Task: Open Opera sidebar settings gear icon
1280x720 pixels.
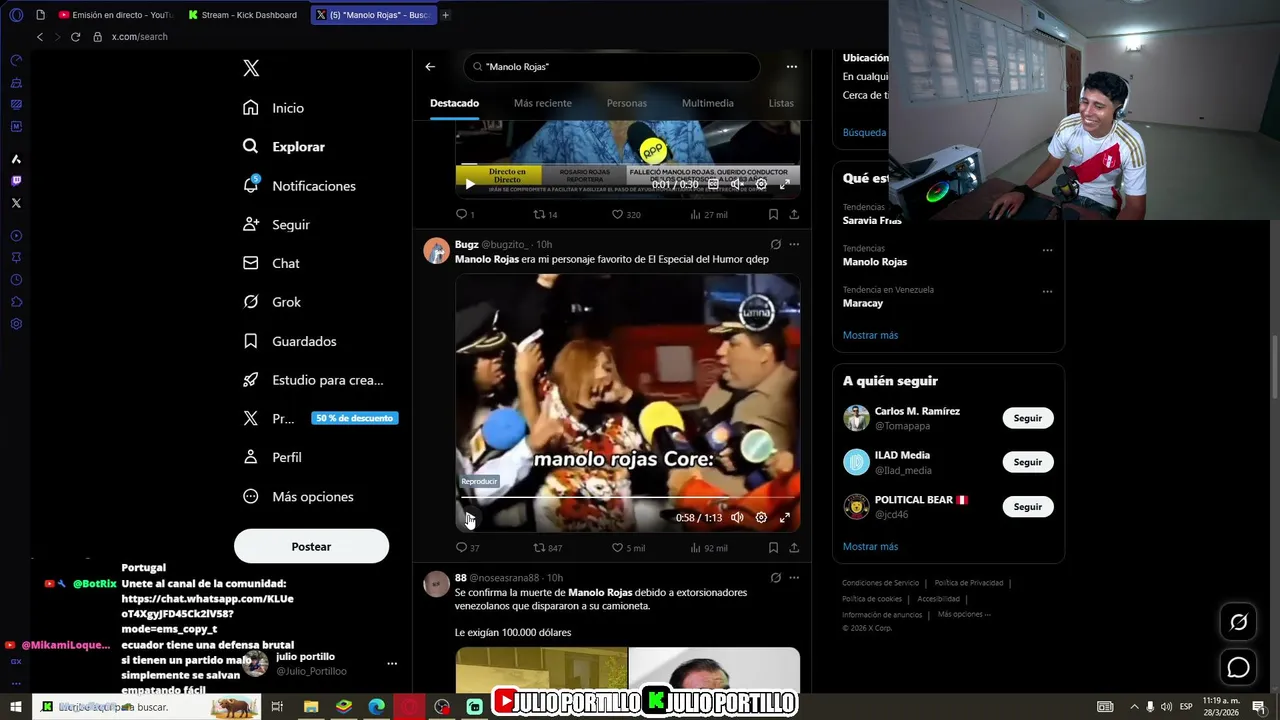Action: click(16, 324)
